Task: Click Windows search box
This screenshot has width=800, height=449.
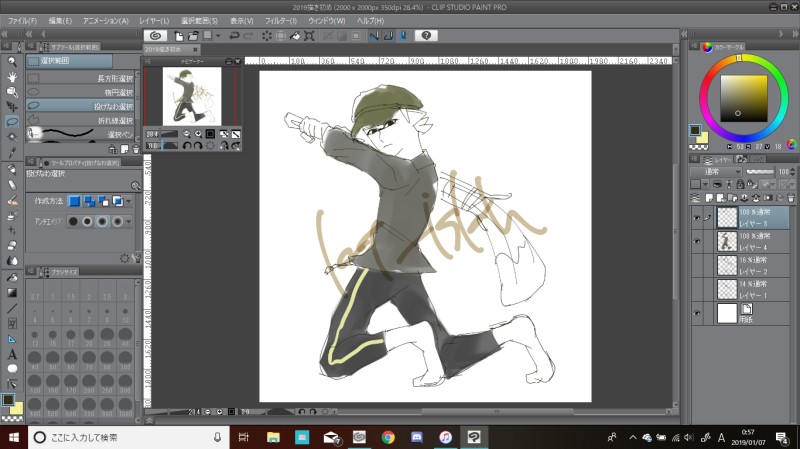Action: coord(128,437)
